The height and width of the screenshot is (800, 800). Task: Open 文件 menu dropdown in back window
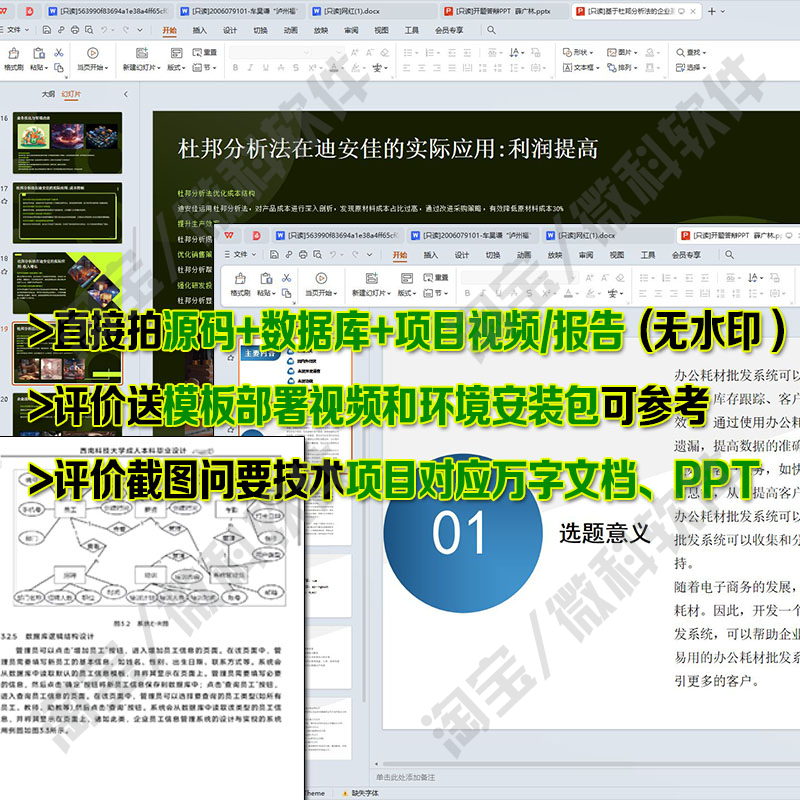[15, 30]
